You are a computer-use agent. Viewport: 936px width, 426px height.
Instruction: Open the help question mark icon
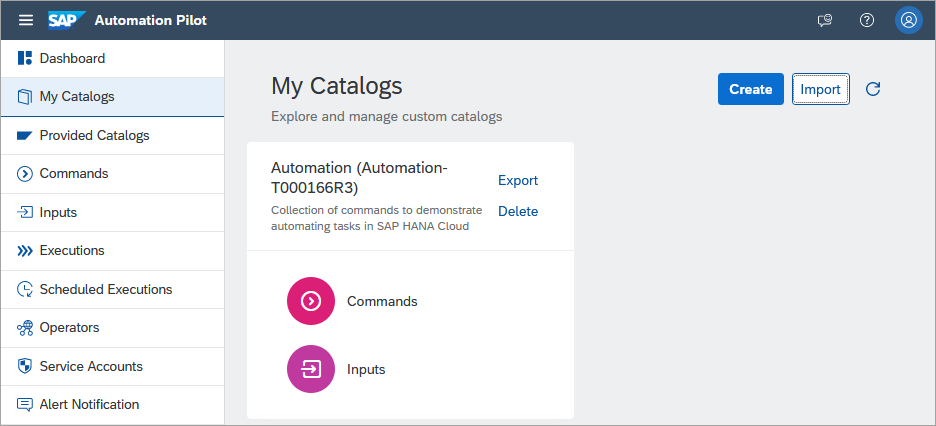tap(867, 20)
